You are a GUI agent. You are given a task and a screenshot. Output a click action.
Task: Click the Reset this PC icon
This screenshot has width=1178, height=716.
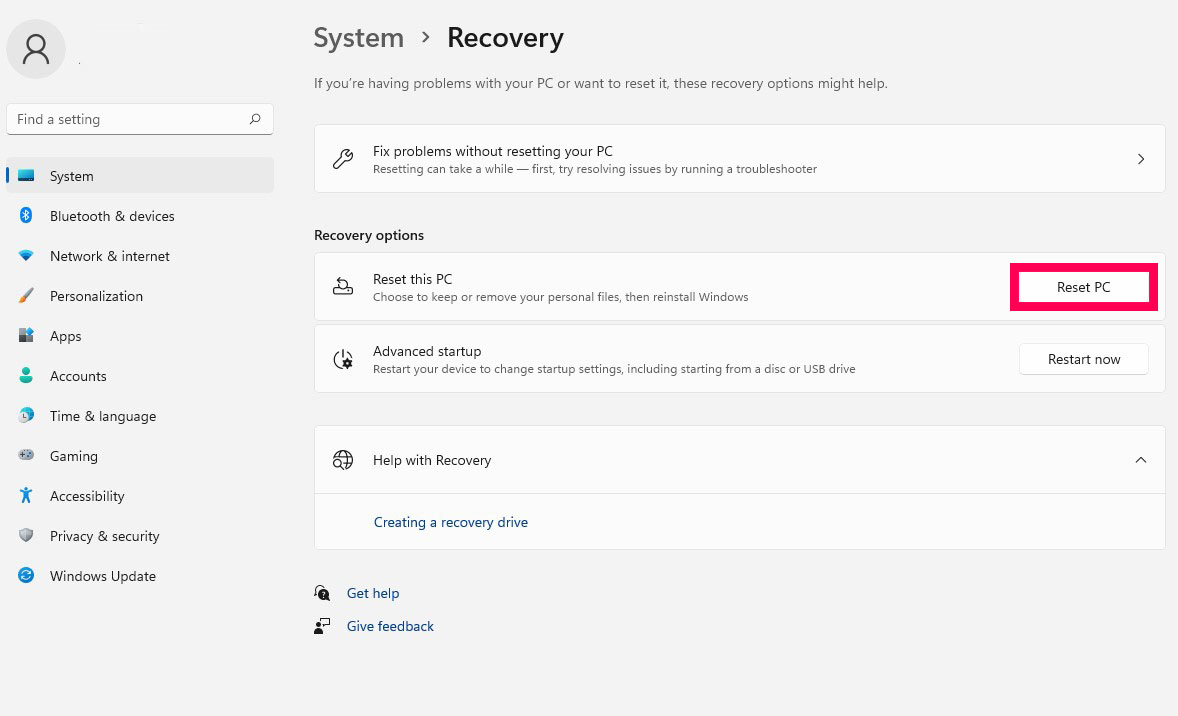point(343,286)
